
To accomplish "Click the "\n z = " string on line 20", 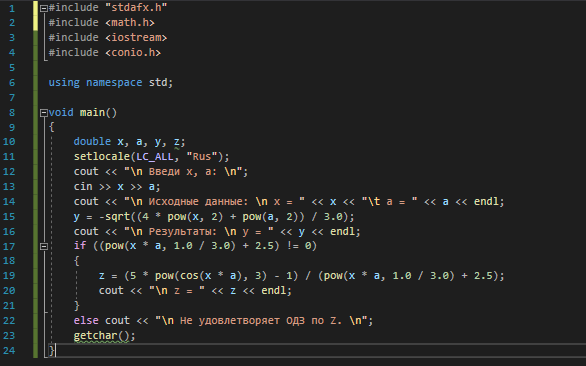I will 177,290.
